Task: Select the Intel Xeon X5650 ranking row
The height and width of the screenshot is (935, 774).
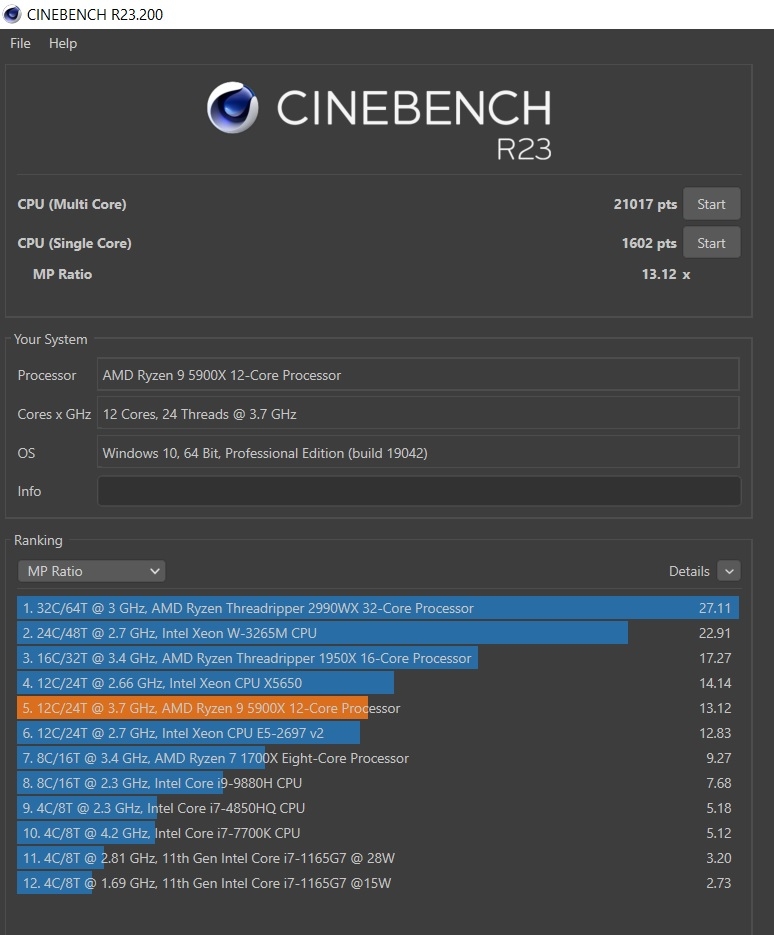Action: (378, 683)
